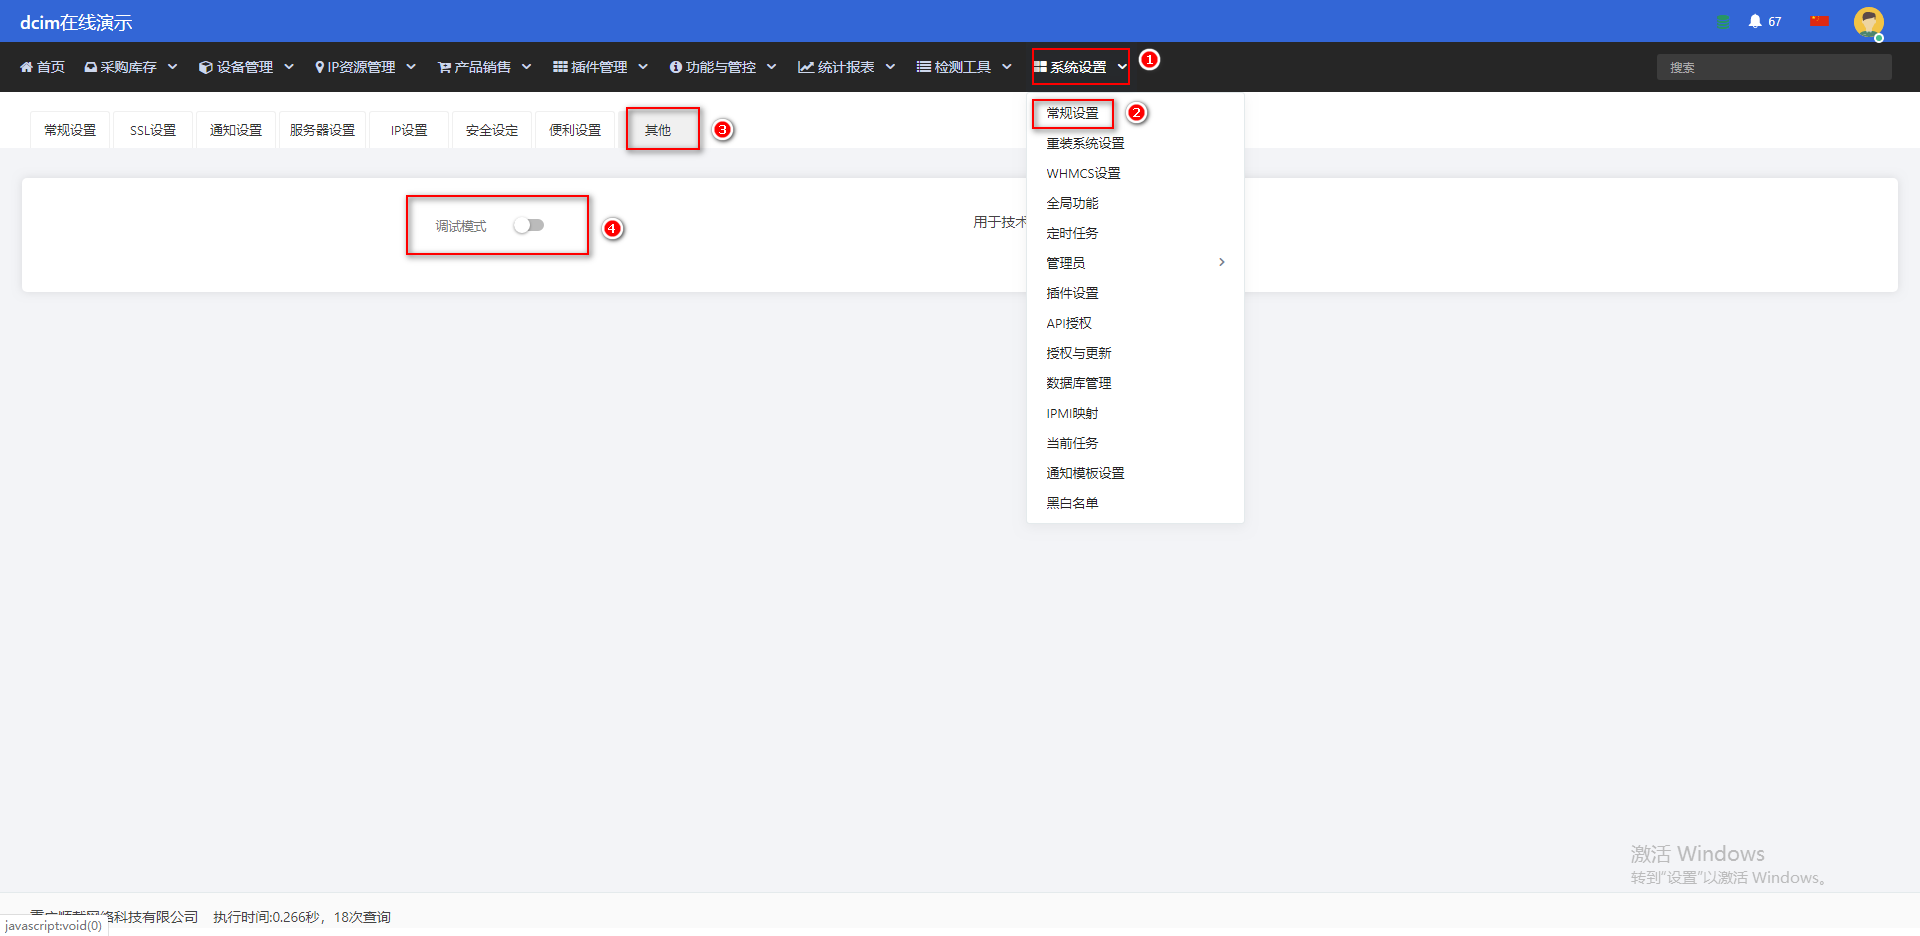Click the notification bell icon

click(1755, 21)
